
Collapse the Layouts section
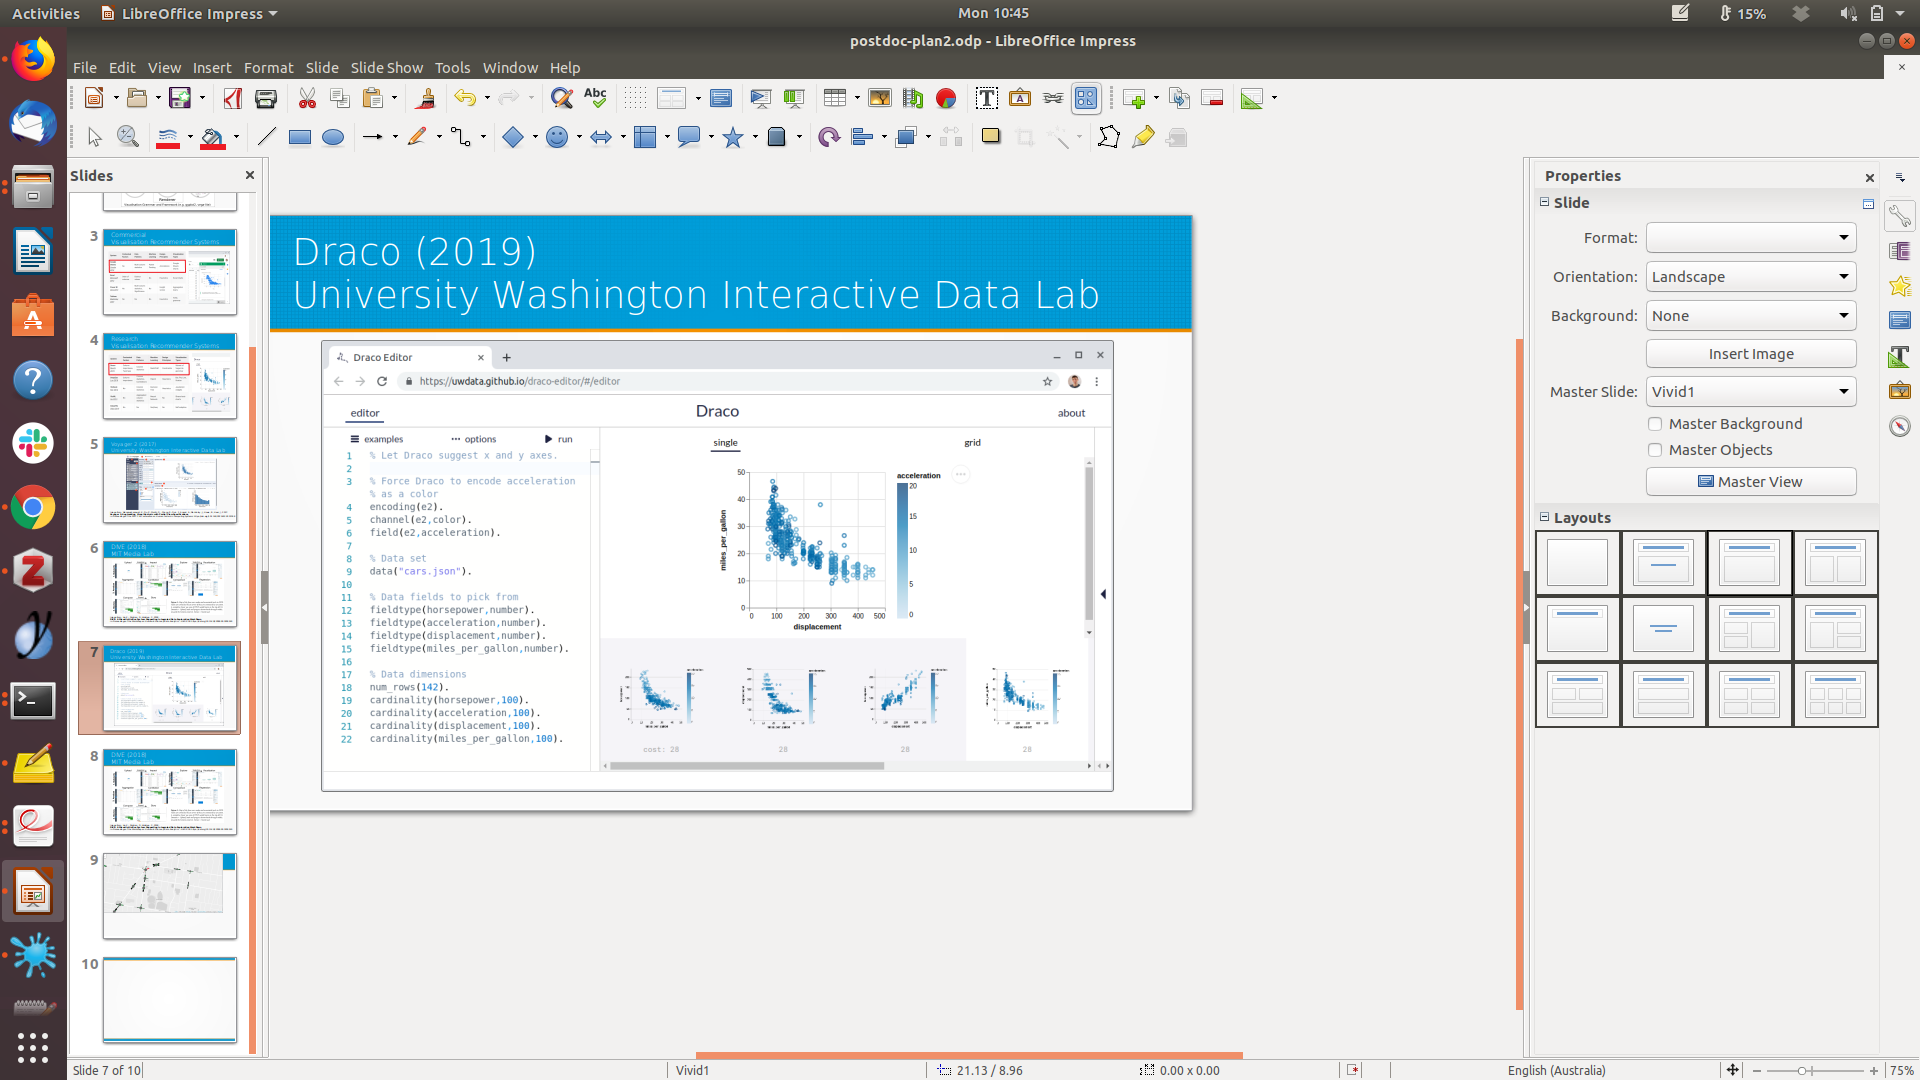click(x=1544, y=517)
